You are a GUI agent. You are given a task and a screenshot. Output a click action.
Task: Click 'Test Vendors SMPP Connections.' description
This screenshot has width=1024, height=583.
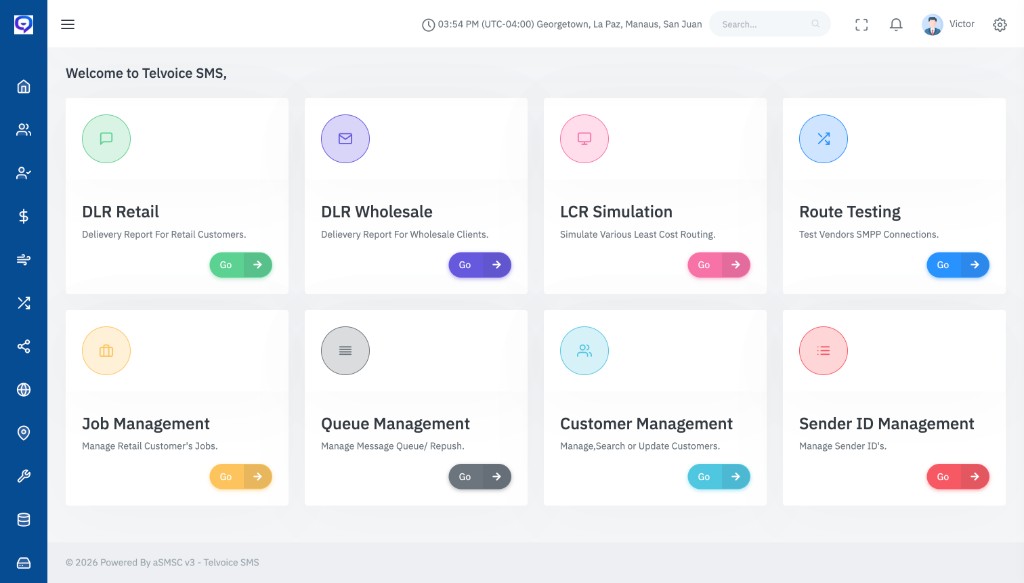coord(869,234)
